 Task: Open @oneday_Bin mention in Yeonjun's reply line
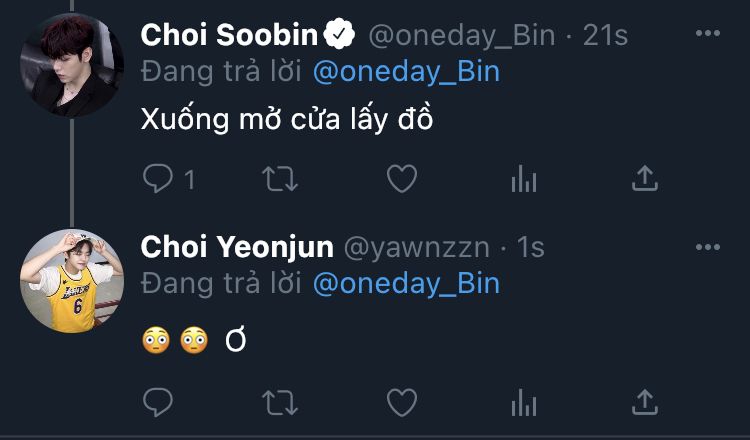(406, 283)
